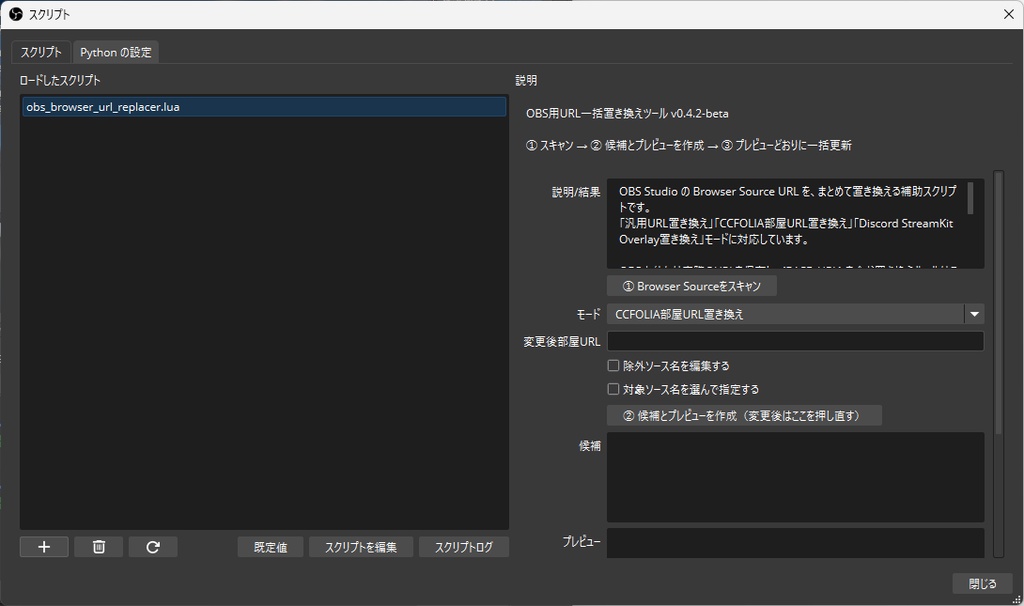The image size is (1024, 606).
Task: Click ① Browser Sourceをスキャン button
Action: 692,286
